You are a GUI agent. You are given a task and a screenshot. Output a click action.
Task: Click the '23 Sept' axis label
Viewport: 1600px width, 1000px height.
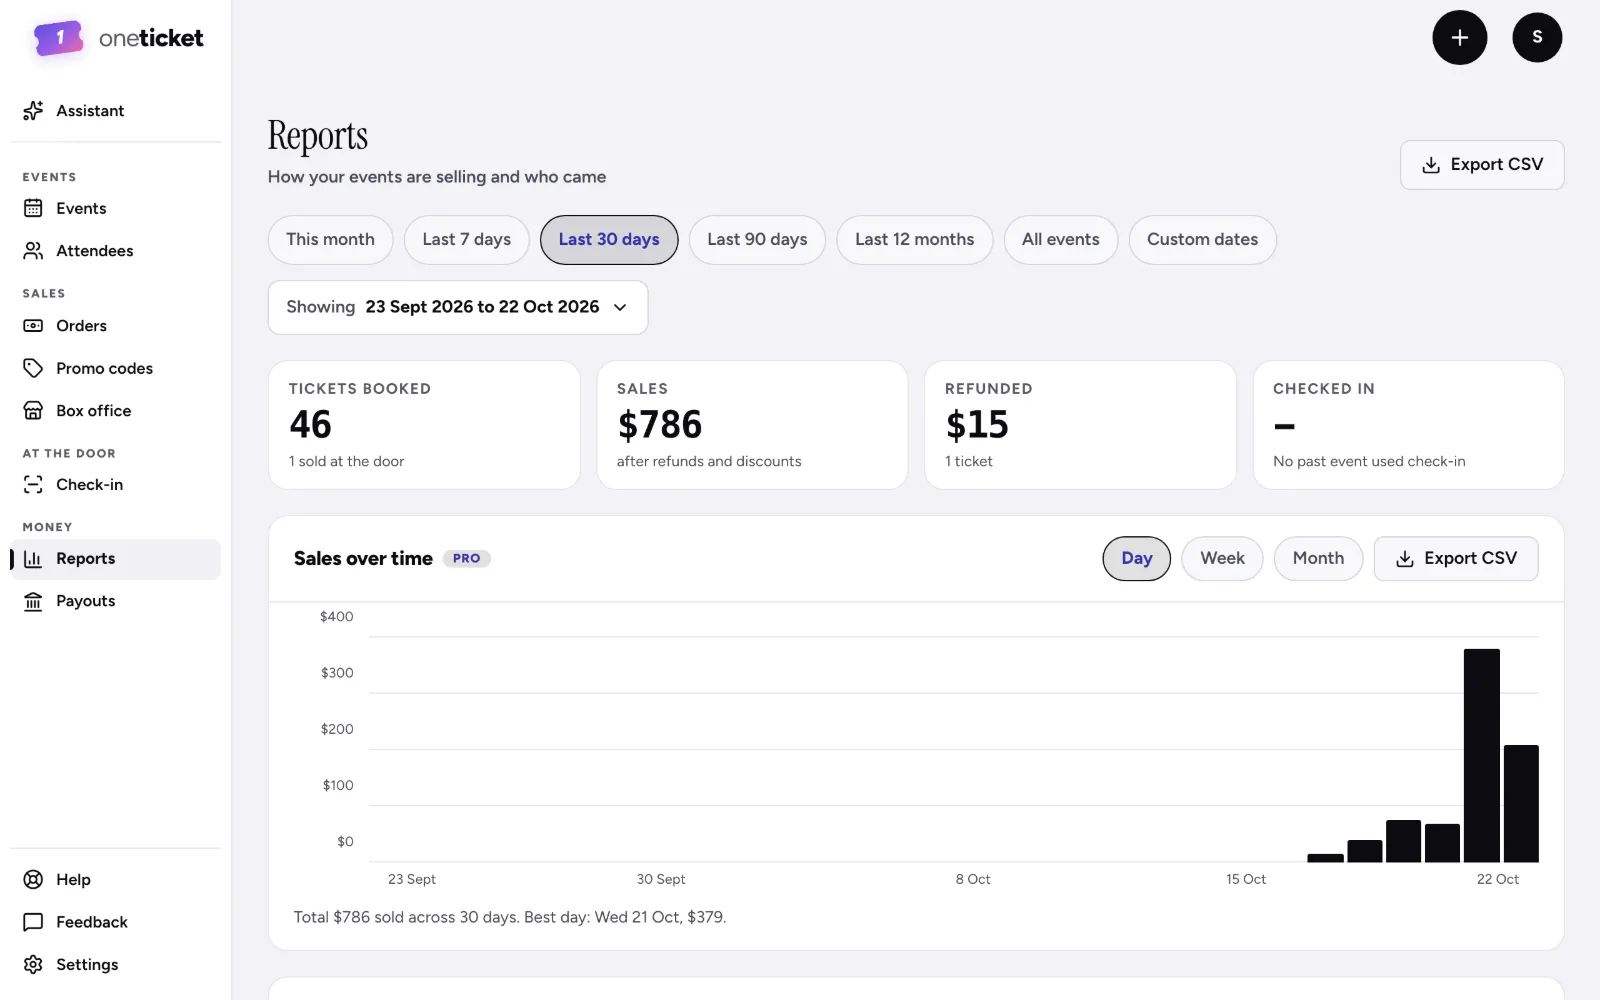tap(412, 880)
